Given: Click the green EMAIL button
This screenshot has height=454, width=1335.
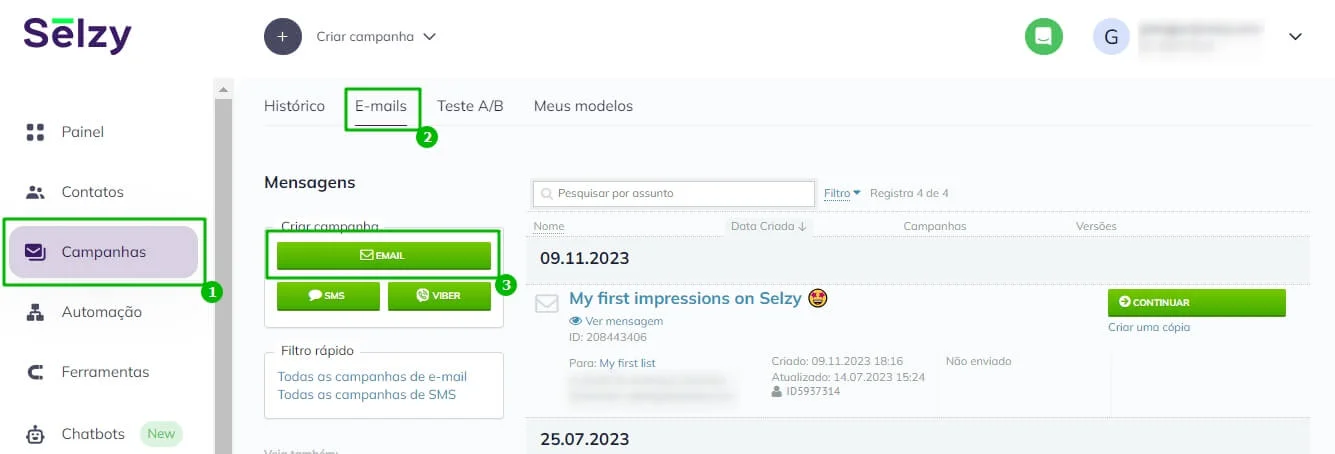Looking at the screenshot, I should click(x=384, y=255).
